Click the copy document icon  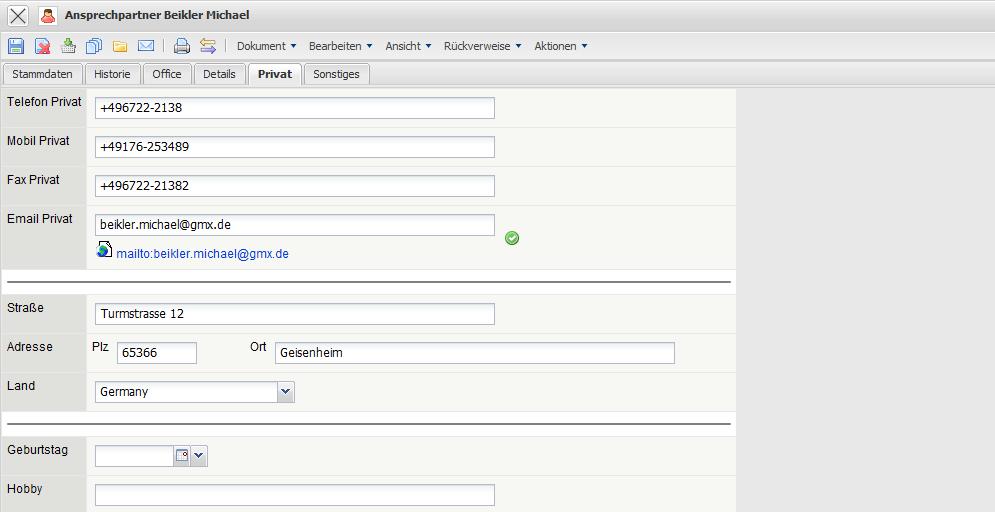94,46
